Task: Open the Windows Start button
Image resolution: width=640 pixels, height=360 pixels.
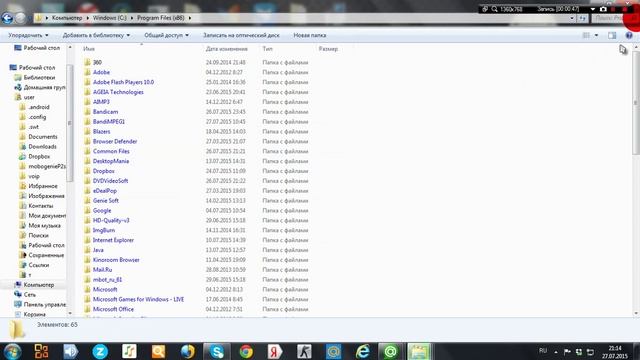Action: point(12,351)
